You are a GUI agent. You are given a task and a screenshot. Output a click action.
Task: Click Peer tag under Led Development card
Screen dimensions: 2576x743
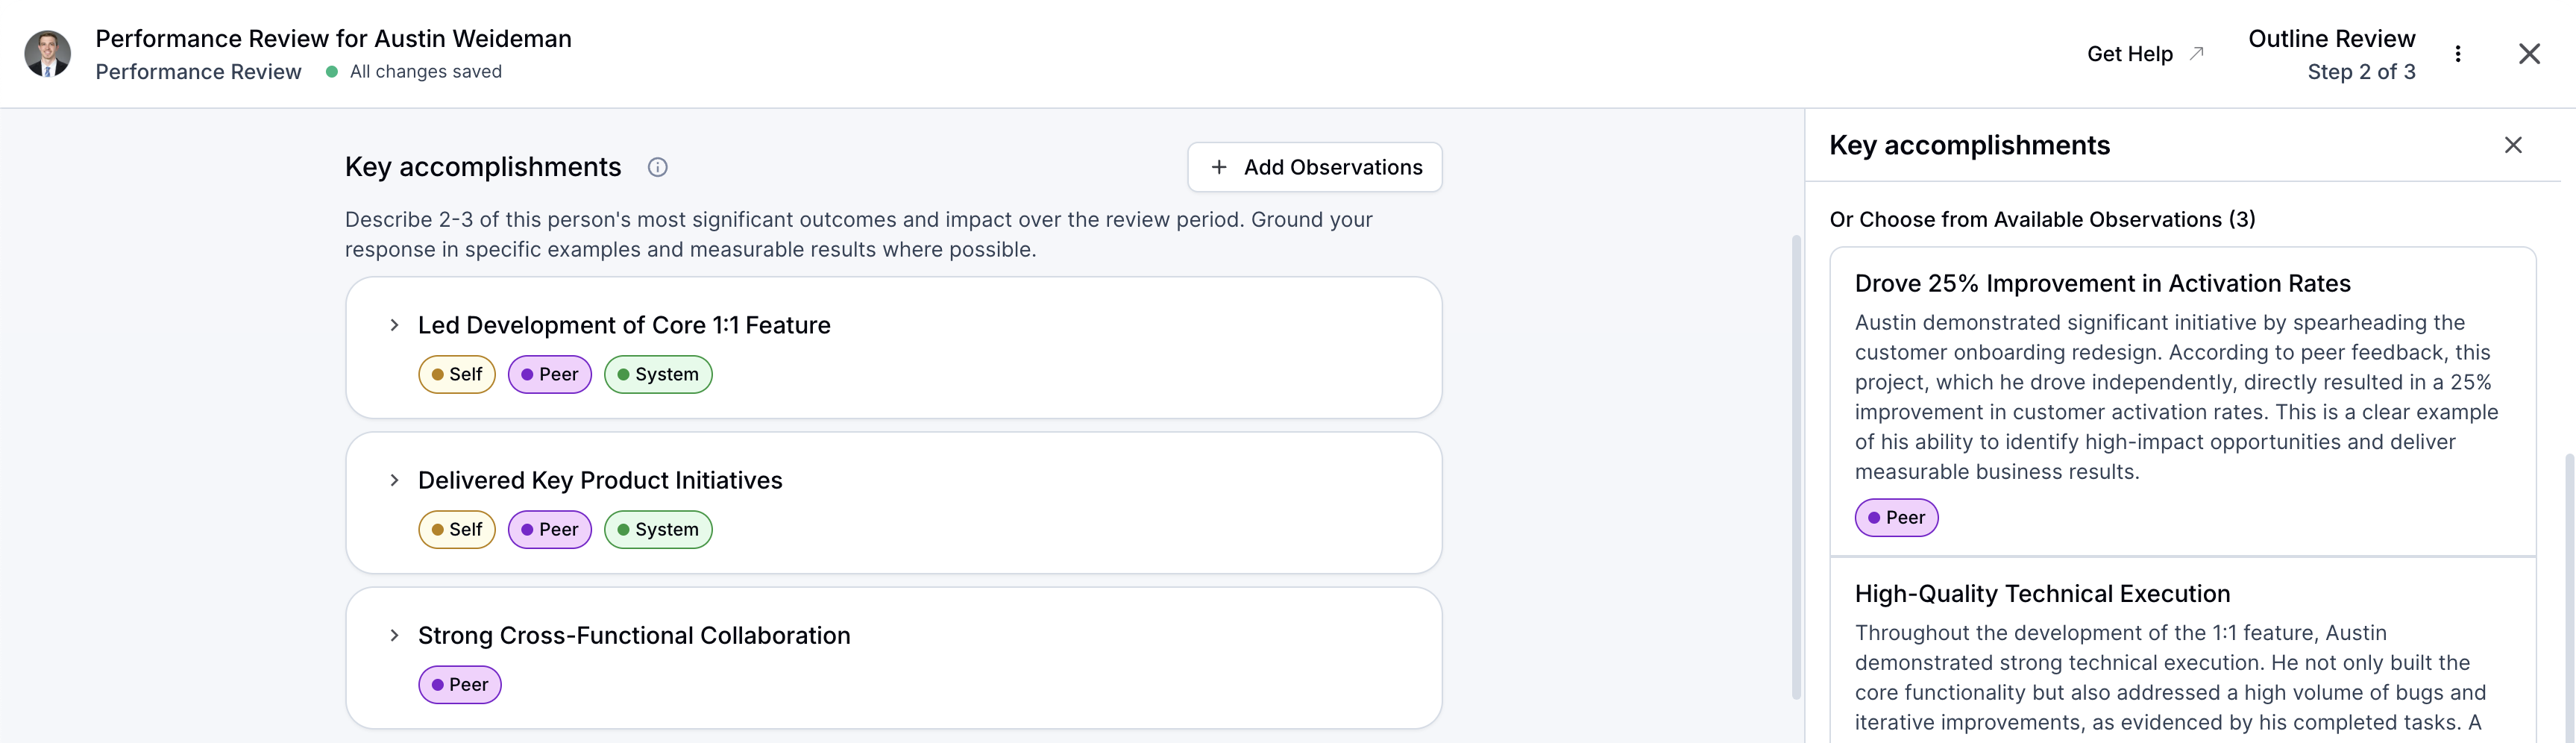(x=550, y=374)
